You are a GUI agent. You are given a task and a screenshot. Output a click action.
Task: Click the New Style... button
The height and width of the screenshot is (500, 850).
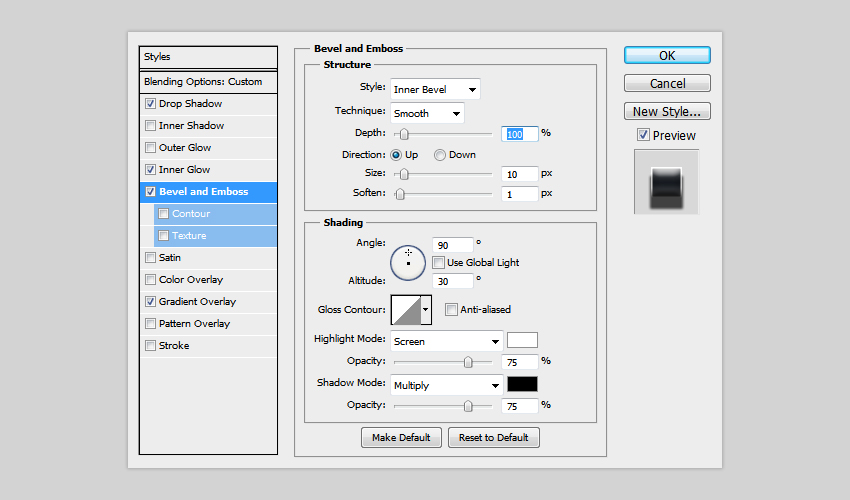click(x=667, y=112)
